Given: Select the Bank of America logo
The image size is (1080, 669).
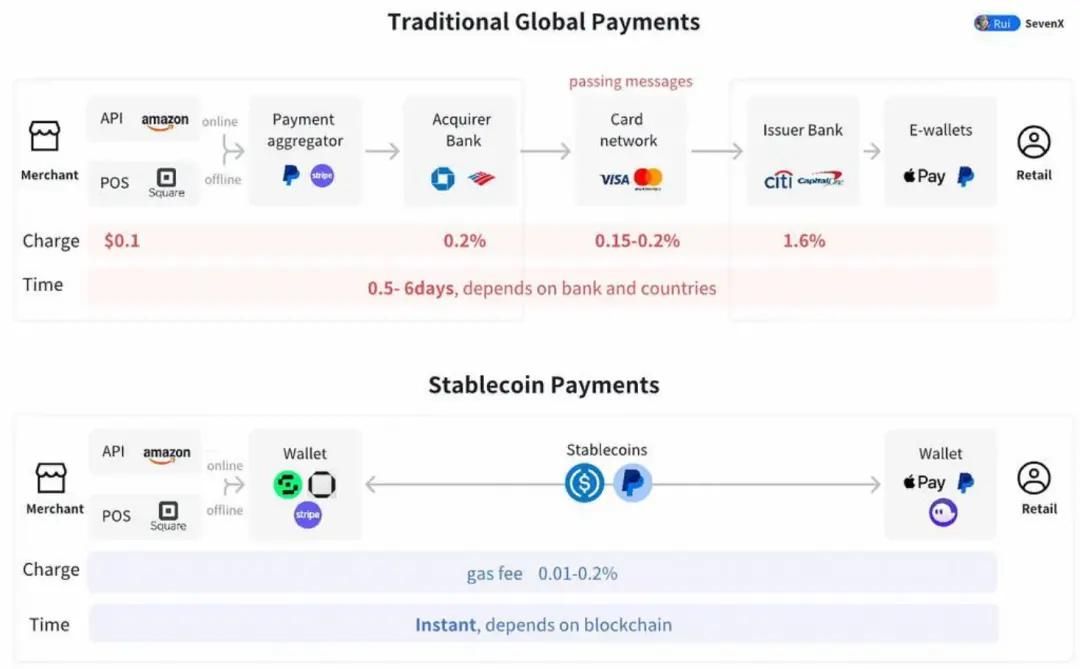Looking at the screenshot, I should (481, 178).
